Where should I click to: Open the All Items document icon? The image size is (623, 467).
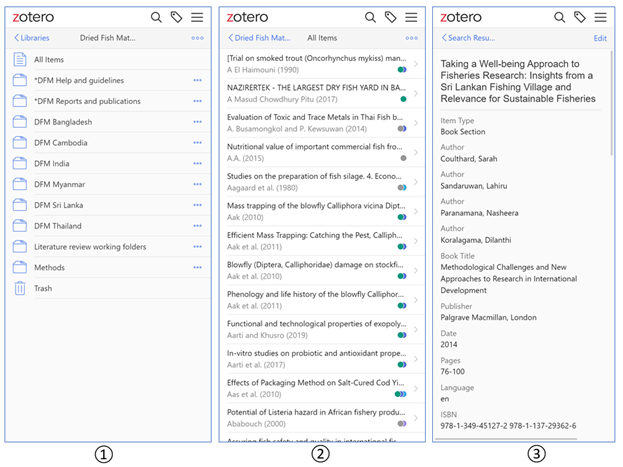(20, 59)
